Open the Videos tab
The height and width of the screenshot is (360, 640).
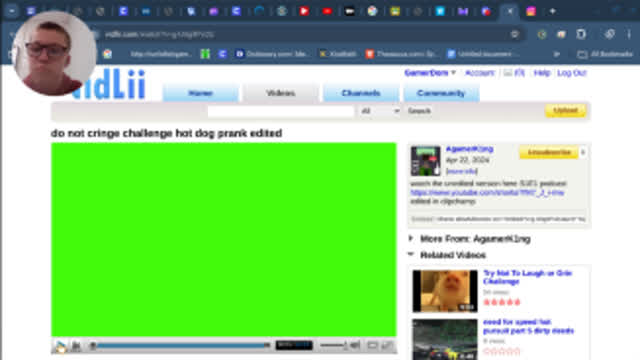coord(280,93)
